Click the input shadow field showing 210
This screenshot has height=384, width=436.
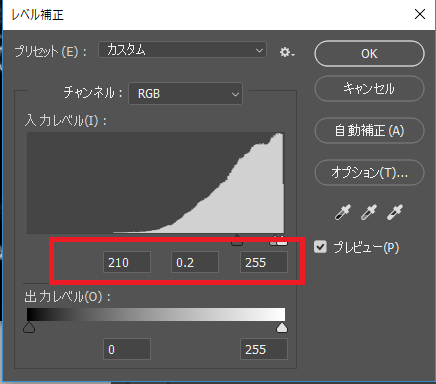[127, 262]
